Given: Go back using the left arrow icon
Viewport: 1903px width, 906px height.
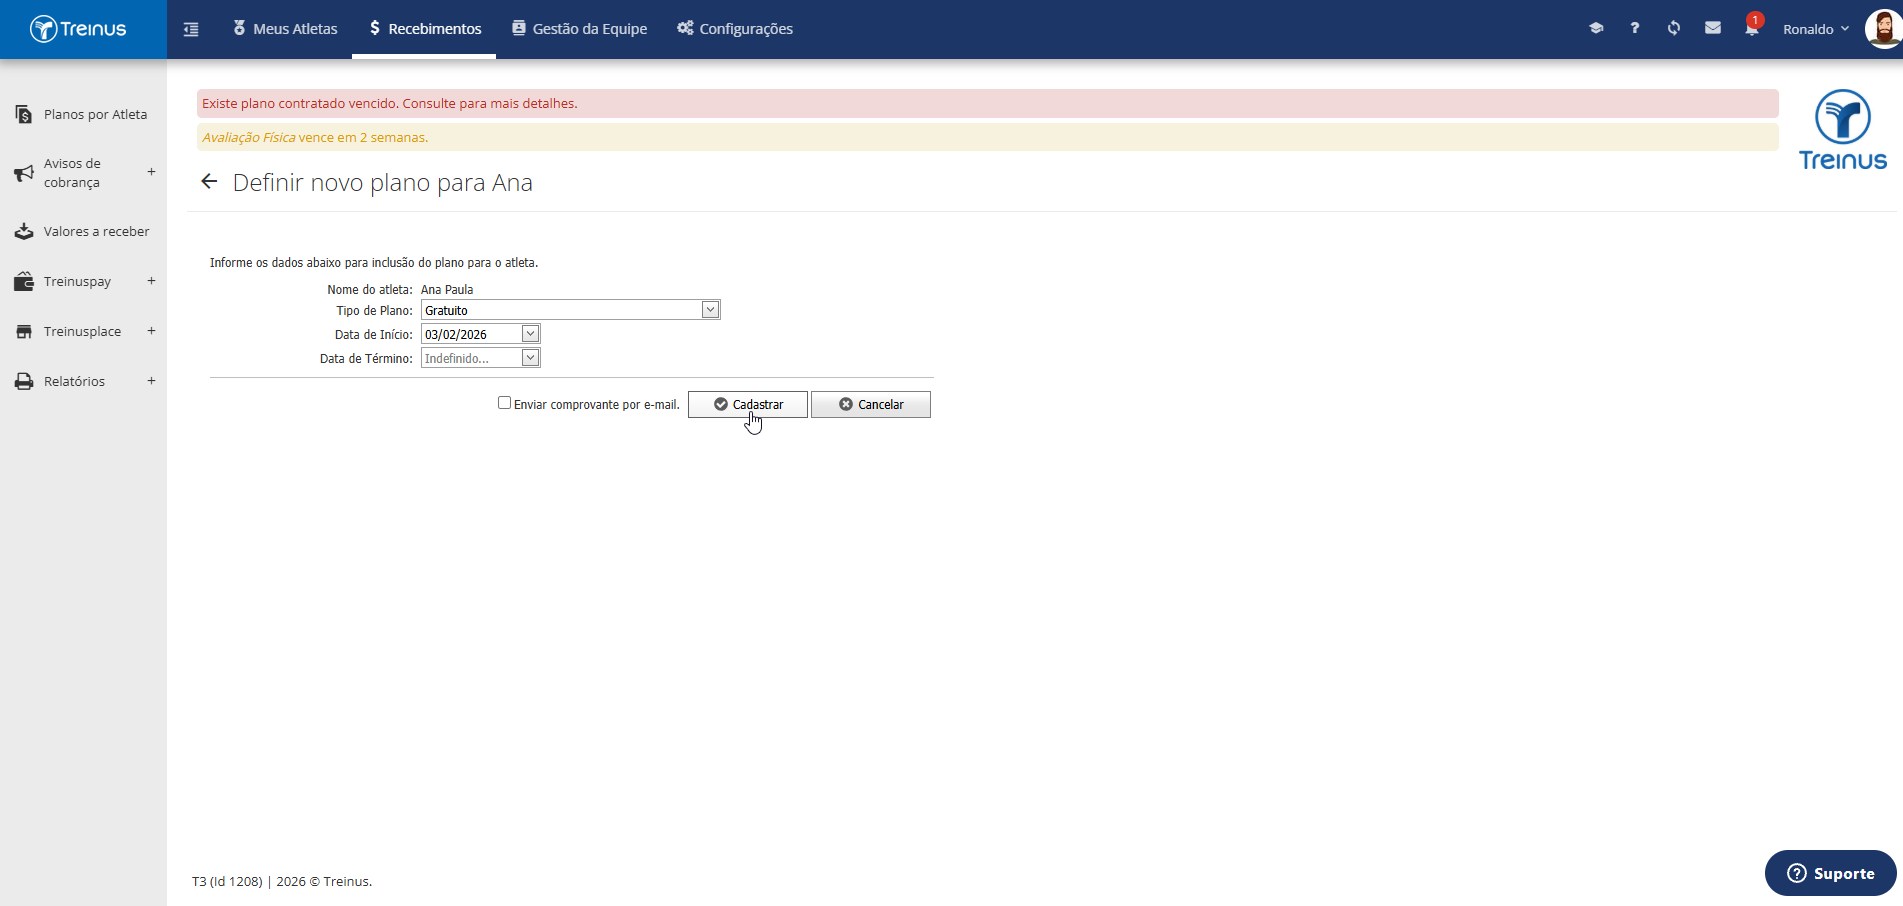Looking at the screenshot, I should [209, 182].
